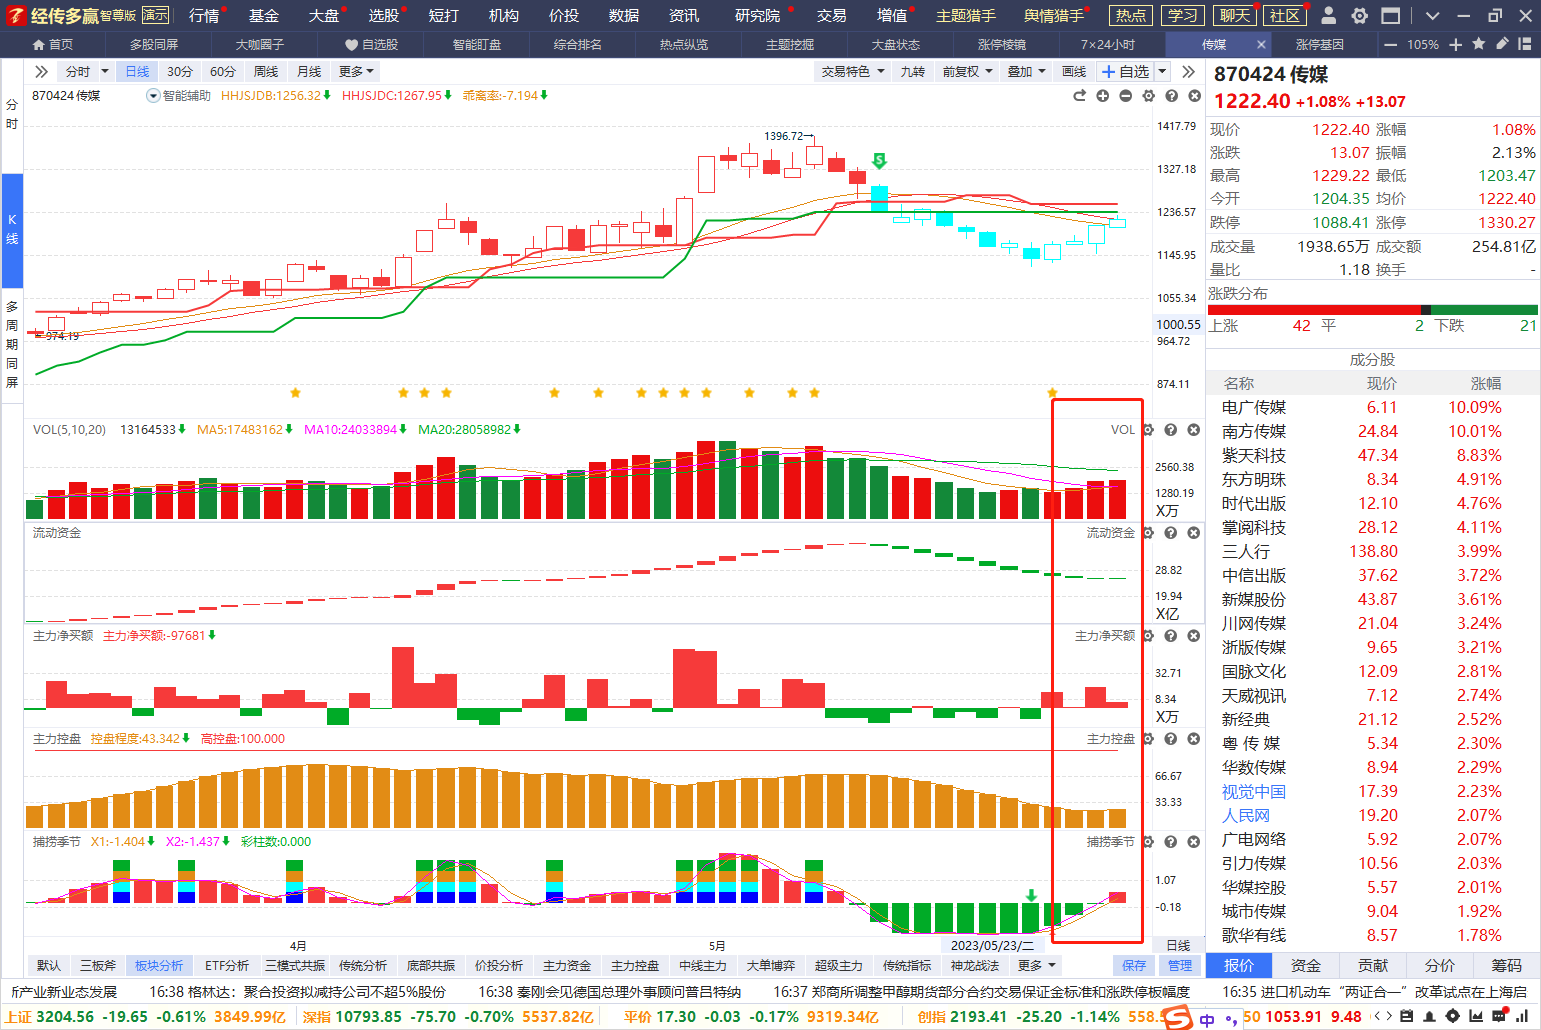Switch chart to 周线 weekly period
This screenshot has width=1541, height=1030.
(266, 72)
